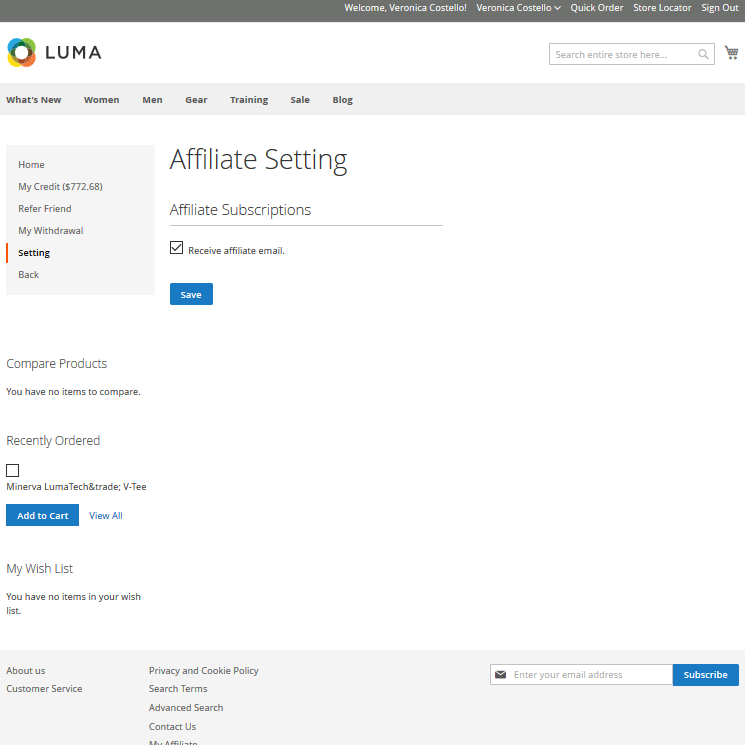Click the search entire store field
The width and height of the screenshot is (745, 745).
tap(622, 55)
